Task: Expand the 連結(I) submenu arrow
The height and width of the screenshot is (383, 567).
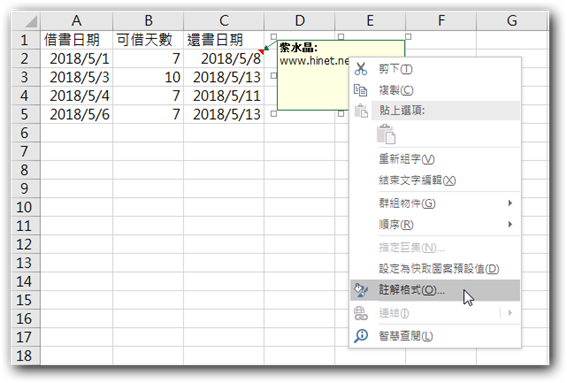Action: point(510,312)
